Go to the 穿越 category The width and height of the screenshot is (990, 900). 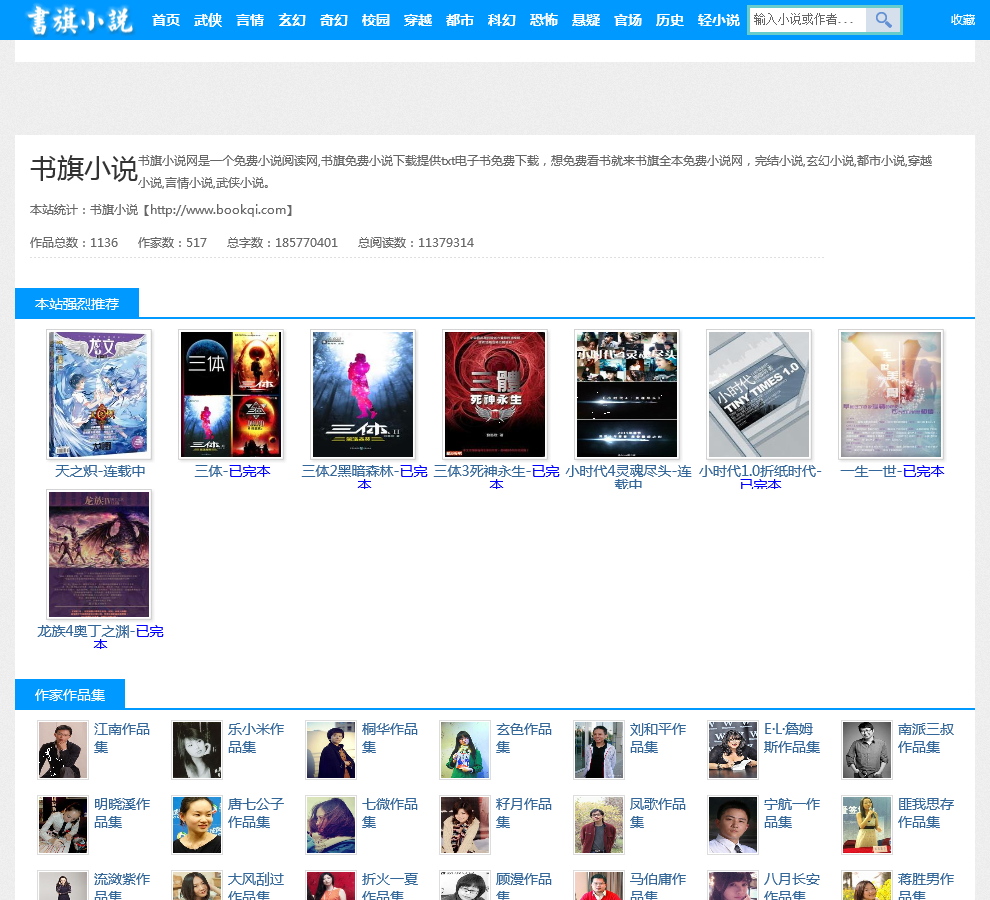(x=418, y=20)
